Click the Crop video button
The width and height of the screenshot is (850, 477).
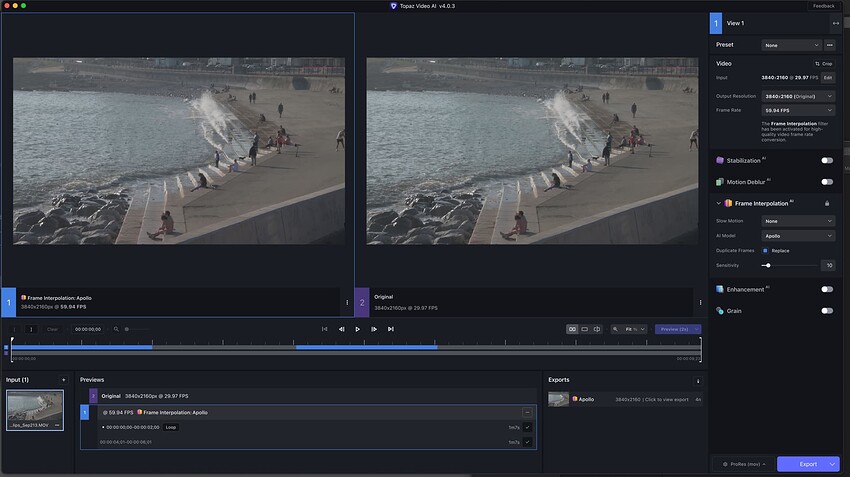click(823, 63)
